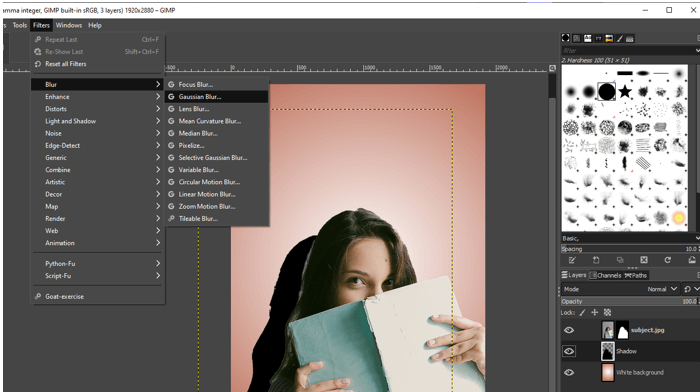Image resolution: width=700 pixels, height=392 pixels.
Task: Select the black ellipse brush
Action: pos(643,73)
